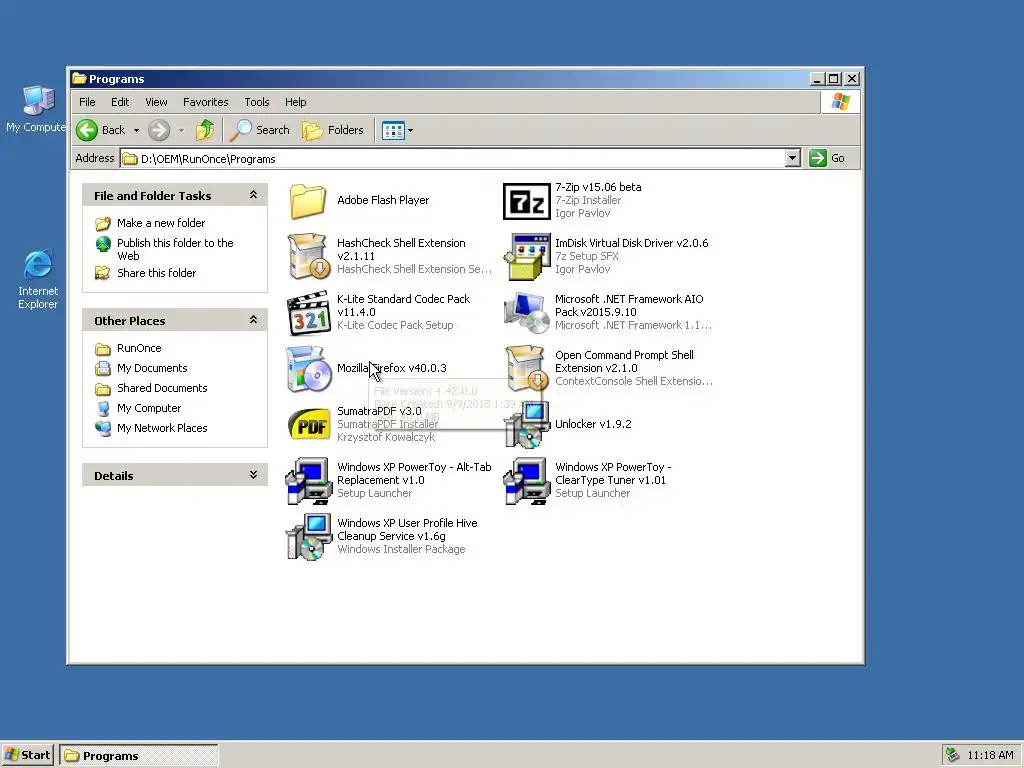Open My Computer from Other Places
This screenshot has height=768, width=1024.
tap(149, 408)
